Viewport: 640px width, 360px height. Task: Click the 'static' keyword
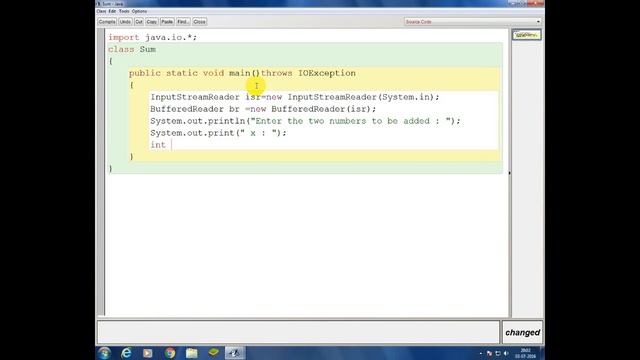[182, 73]
